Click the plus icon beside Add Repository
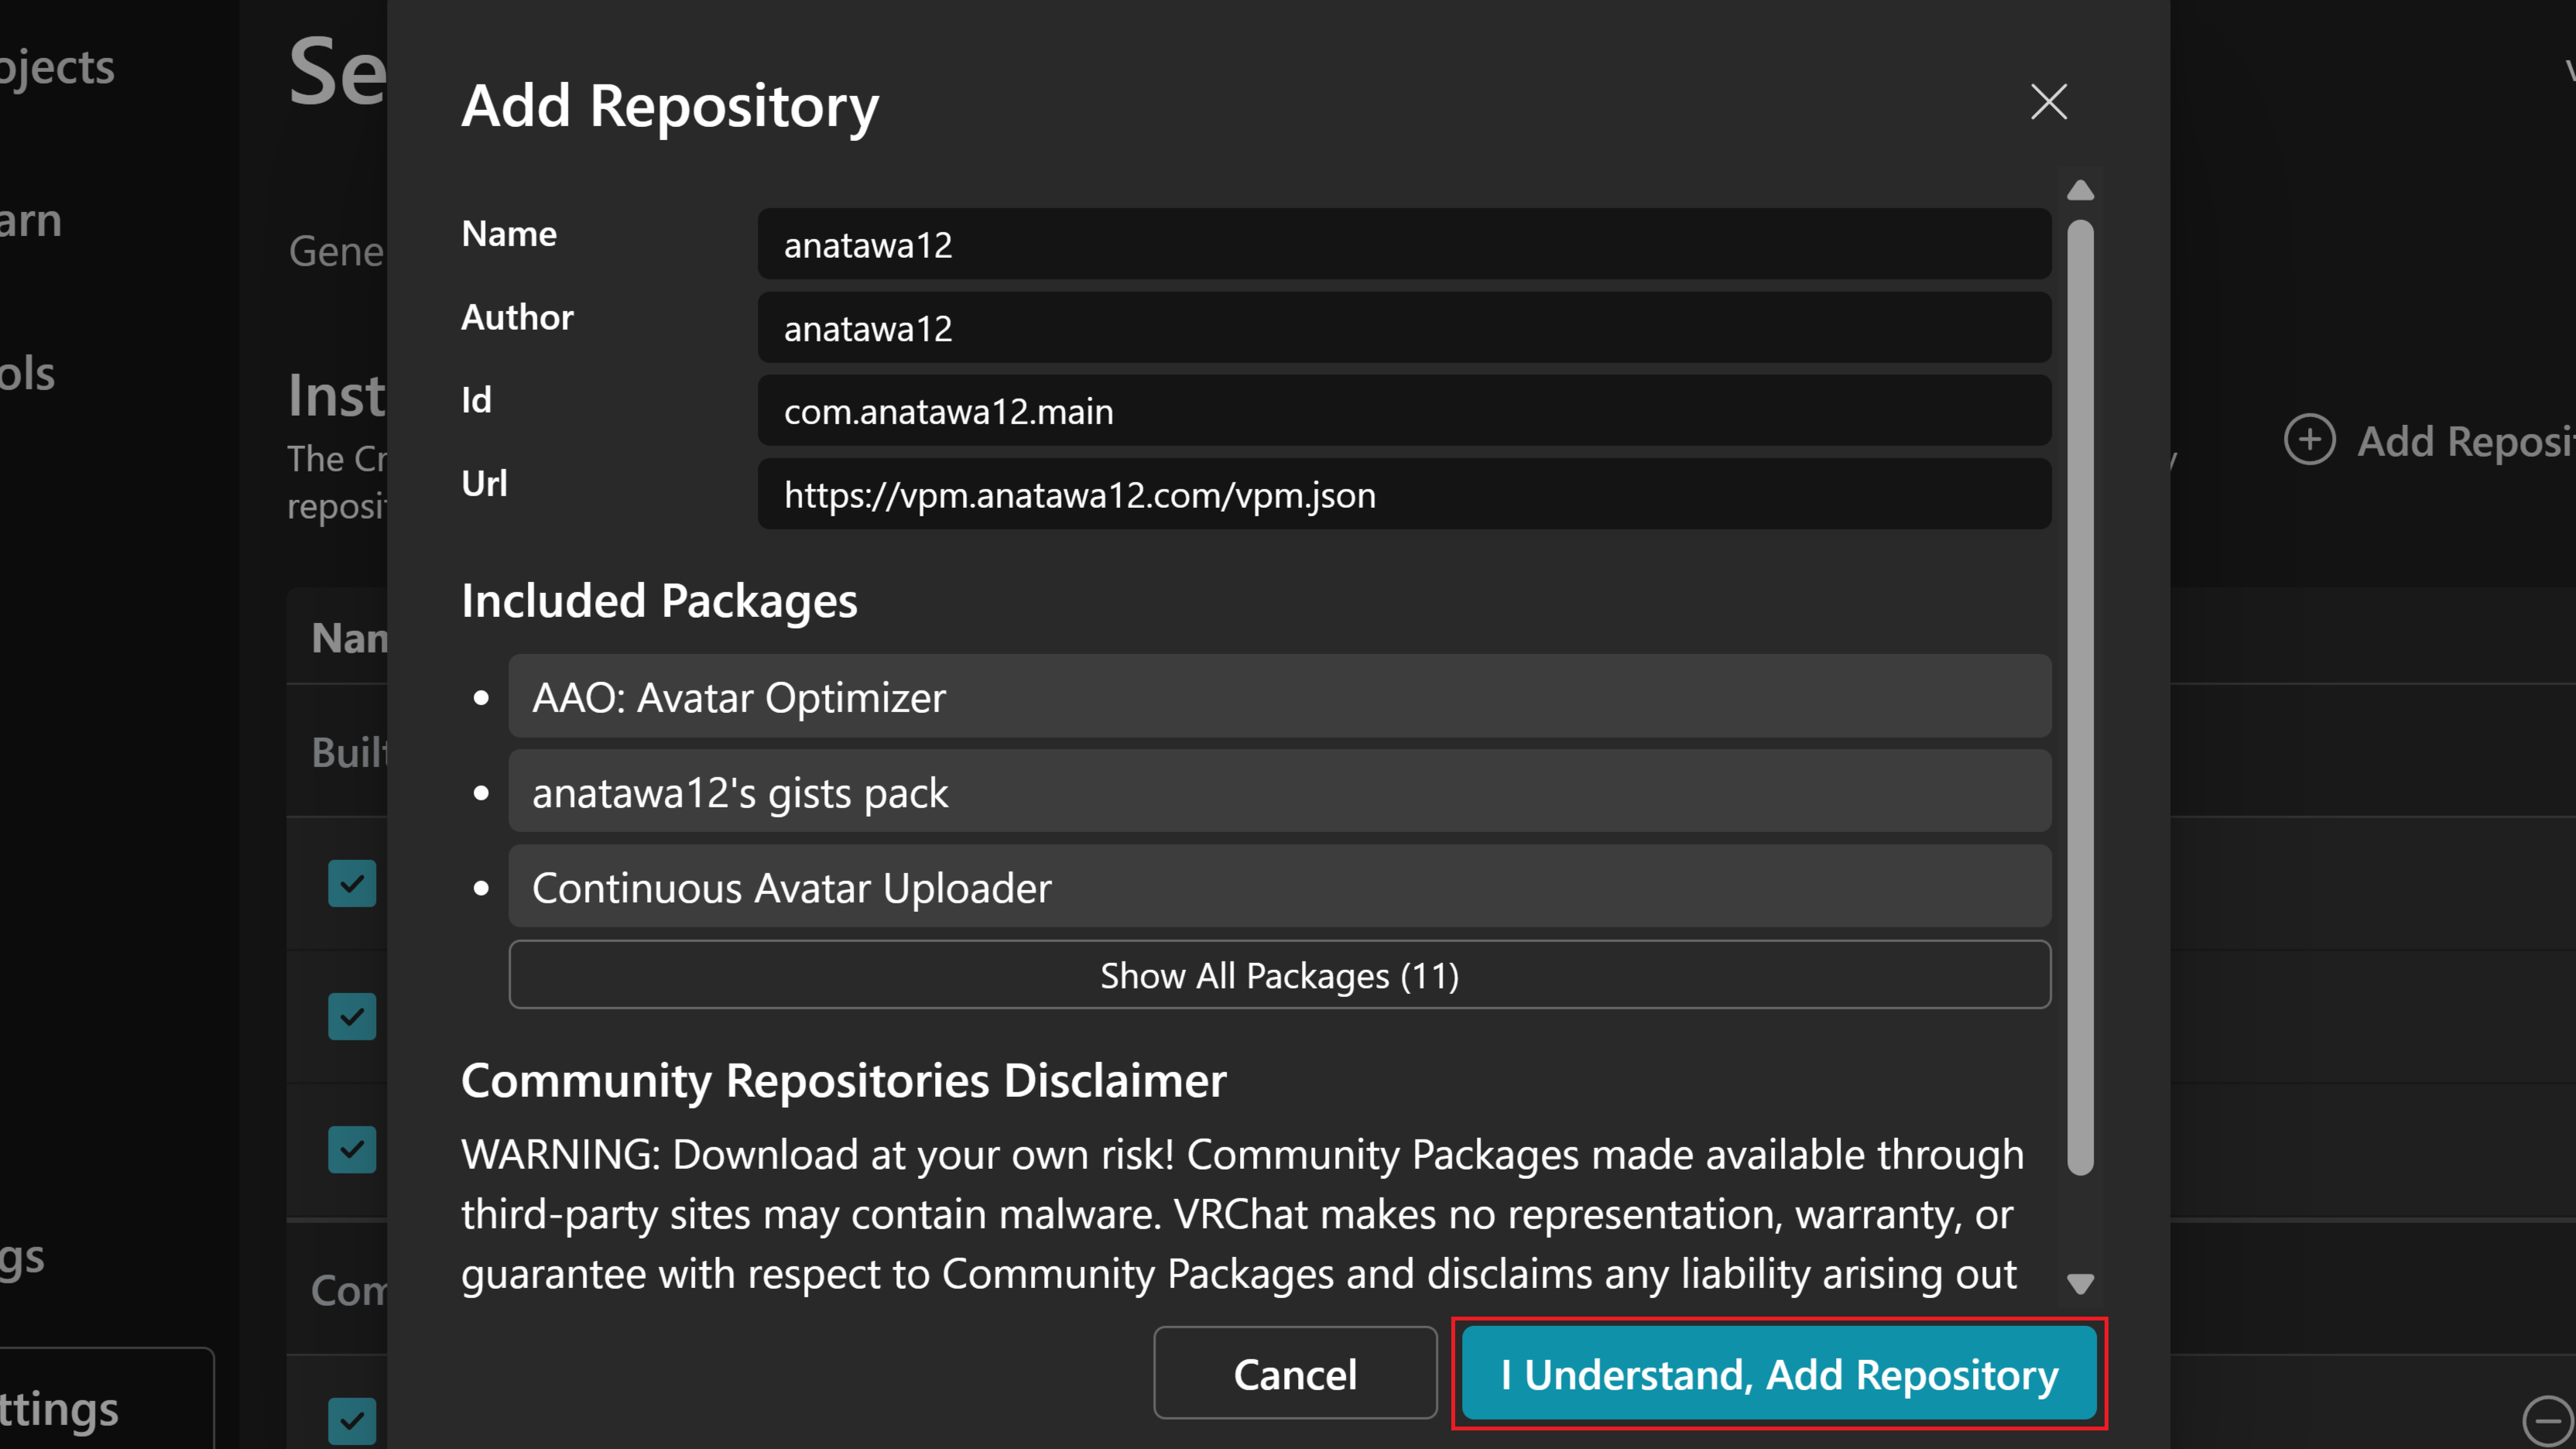 2309,440
